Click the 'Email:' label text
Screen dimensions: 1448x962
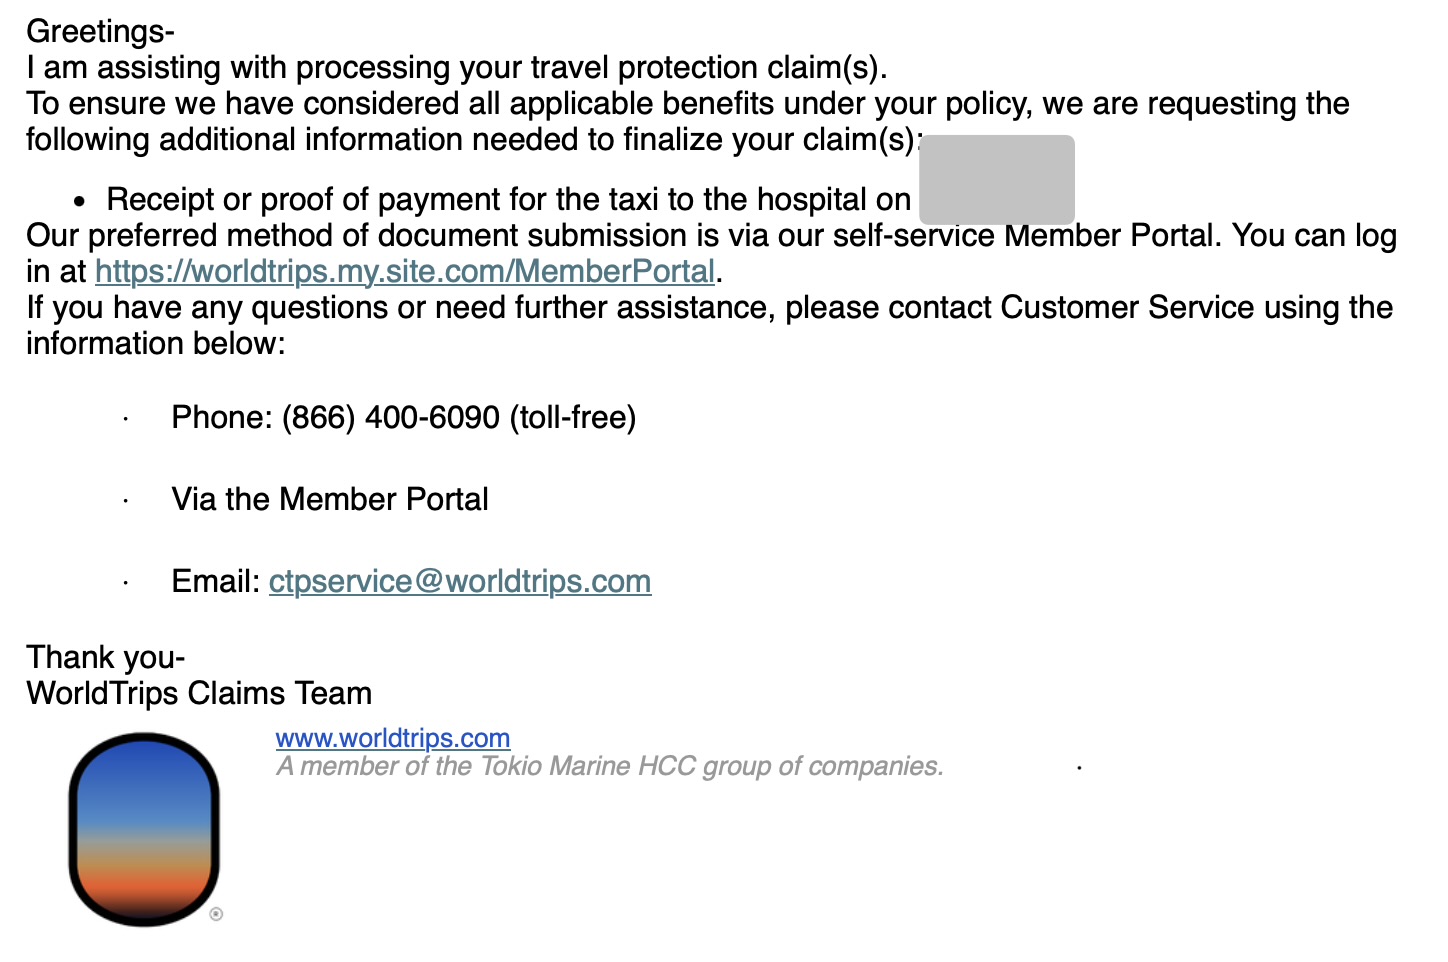tap(216, 581)
